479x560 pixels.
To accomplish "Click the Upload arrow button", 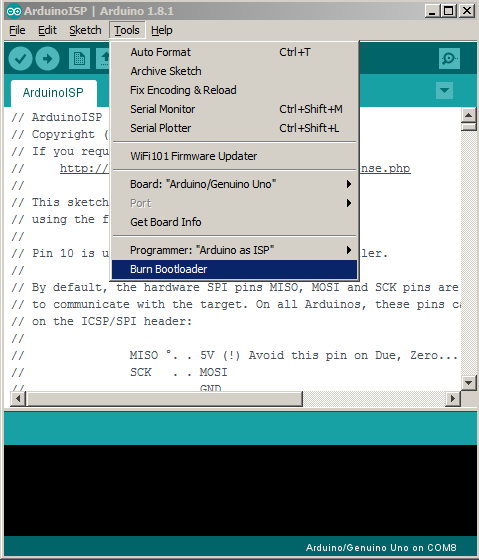I will tap(47, 59).
